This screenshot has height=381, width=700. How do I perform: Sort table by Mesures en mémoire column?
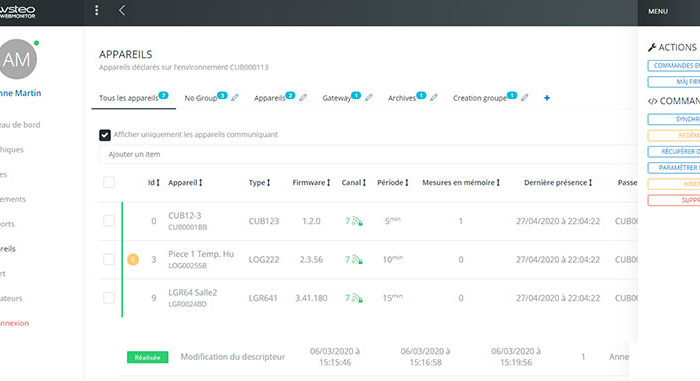coord(461,183)
